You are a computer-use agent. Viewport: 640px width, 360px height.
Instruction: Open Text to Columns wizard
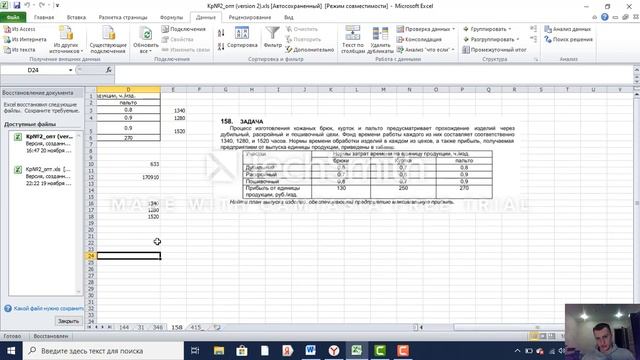point(353,39)
